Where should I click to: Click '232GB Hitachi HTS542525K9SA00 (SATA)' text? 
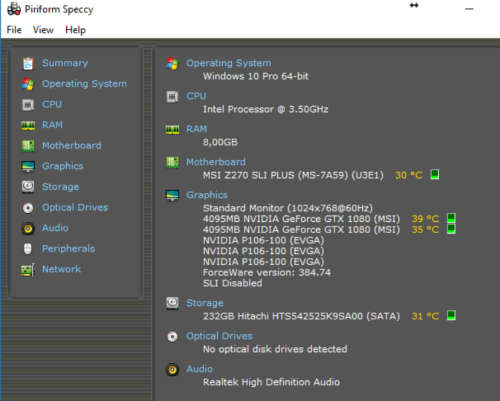tap(301, 316)
